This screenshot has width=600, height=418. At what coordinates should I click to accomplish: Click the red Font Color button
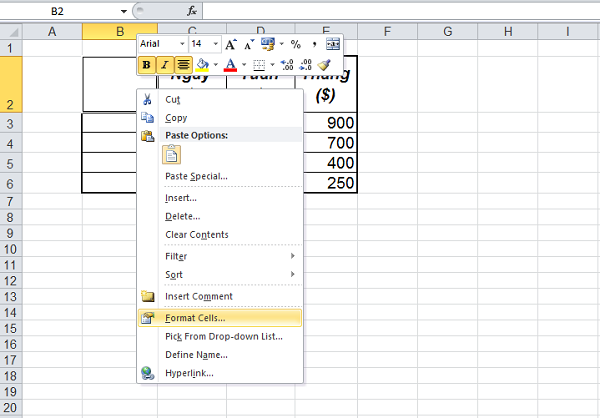230,65
